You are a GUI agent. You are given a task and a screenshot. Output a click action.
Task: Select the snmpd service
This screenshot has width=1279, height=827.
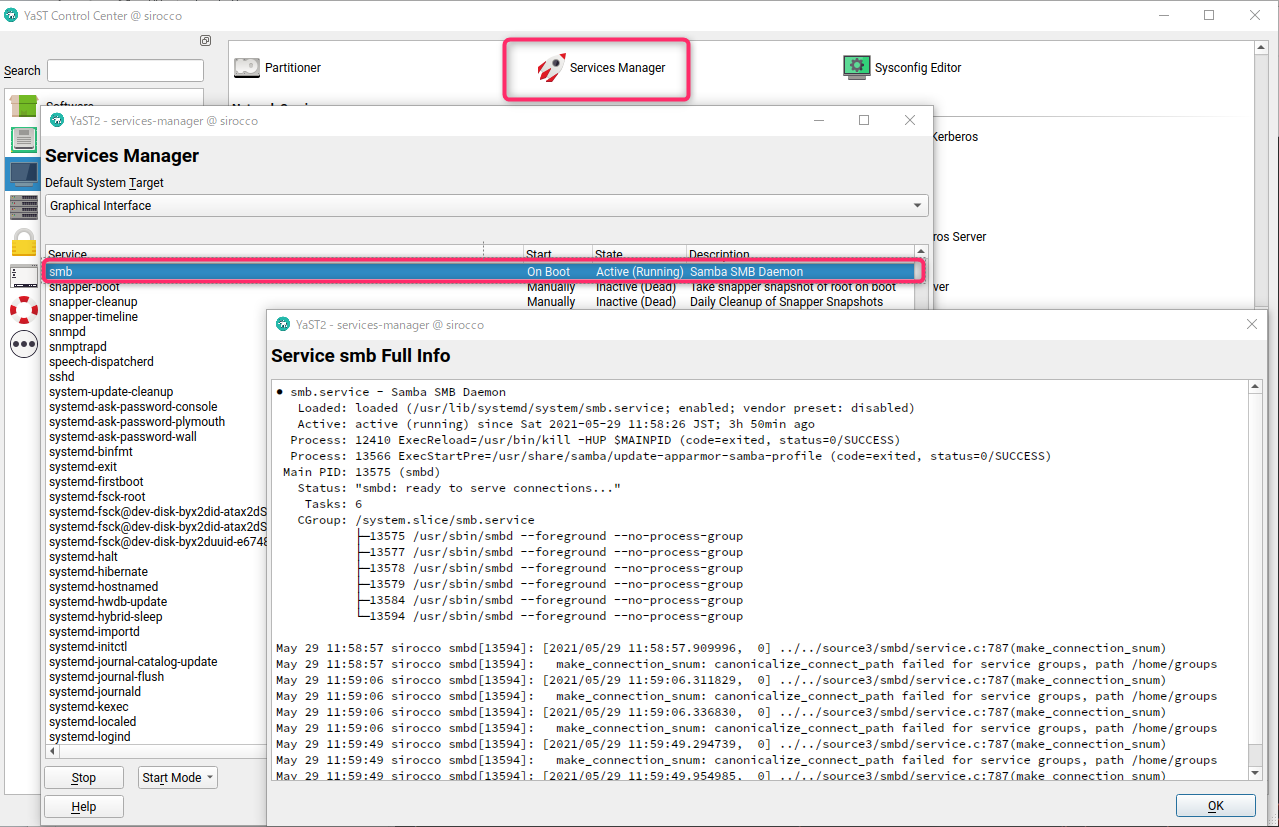click(x=67, y=332)
